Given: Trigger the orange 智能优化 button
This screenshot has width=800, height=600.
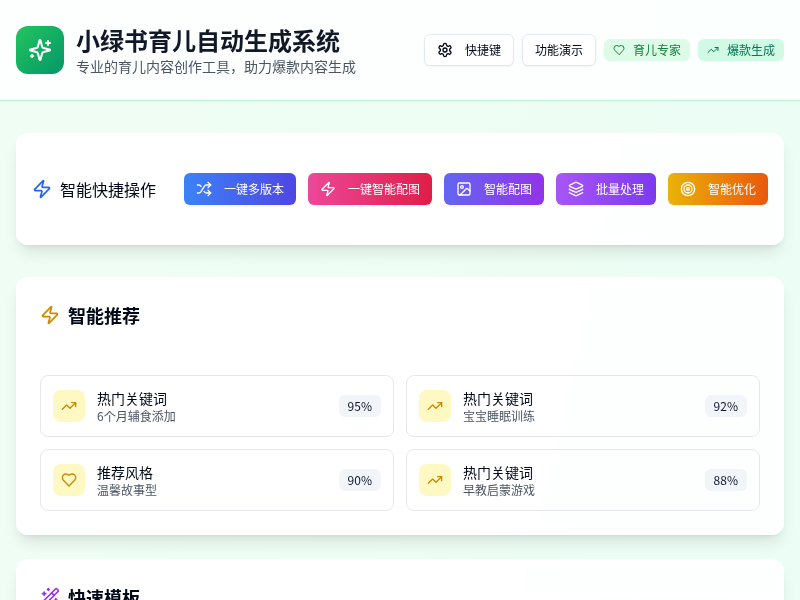Looking at the screenshot, I should pyautogui.click(x=718, y=189).
